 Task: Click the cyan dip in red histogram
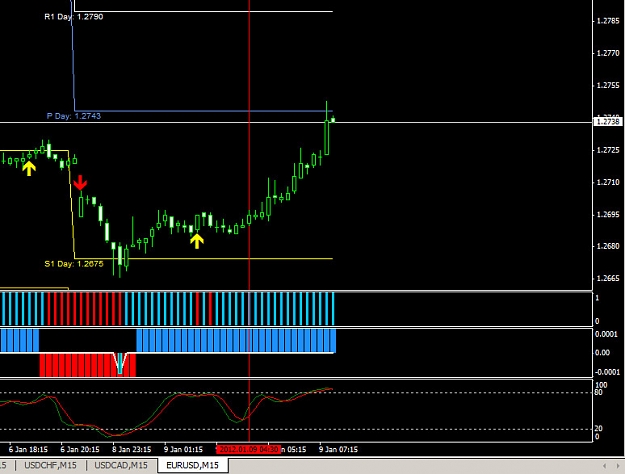click(x=120, y=363)
